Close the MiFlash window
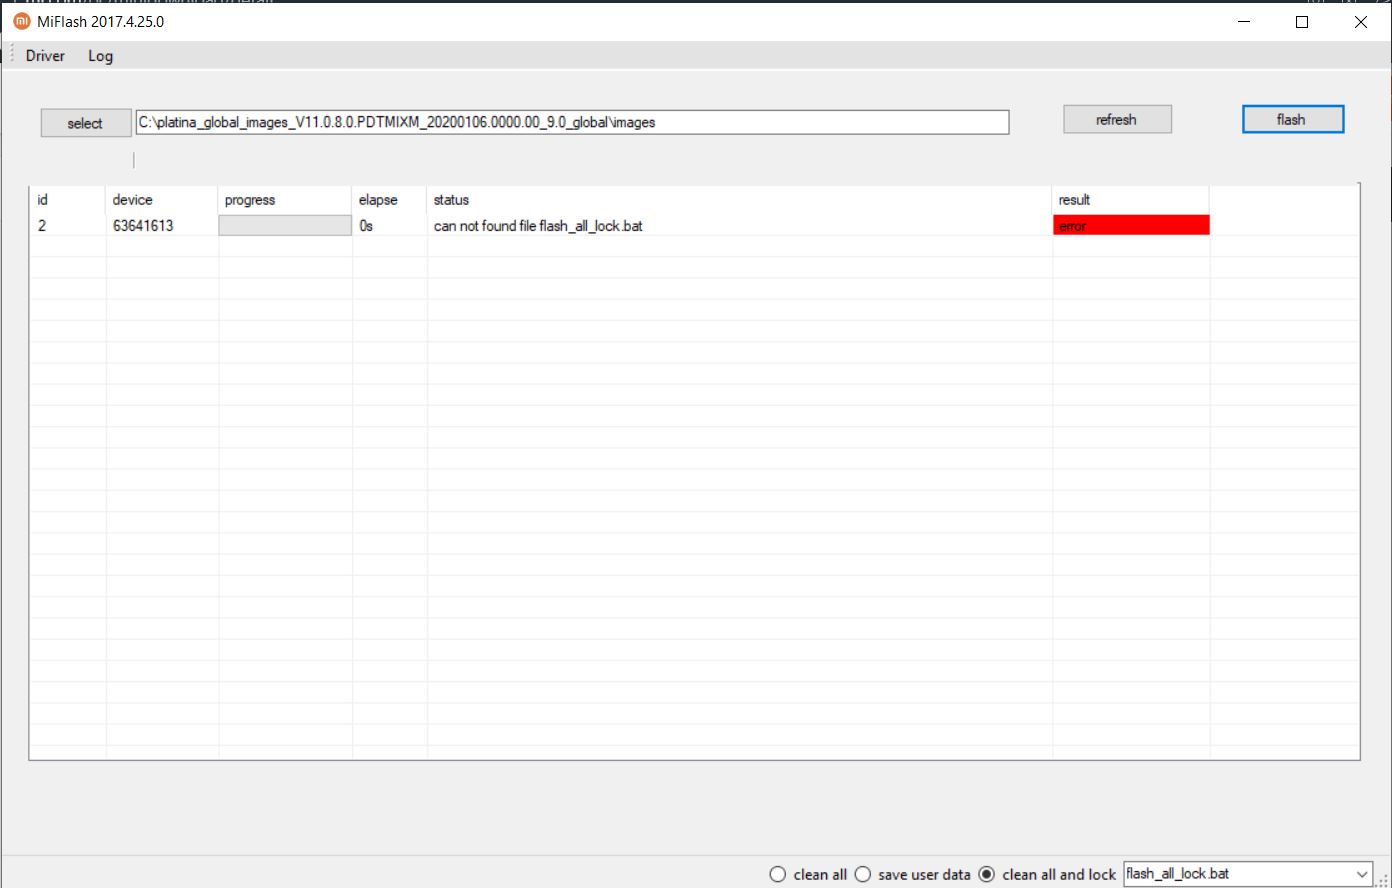The height and width of the screenshot is (888, 1392). [1360, 22]
